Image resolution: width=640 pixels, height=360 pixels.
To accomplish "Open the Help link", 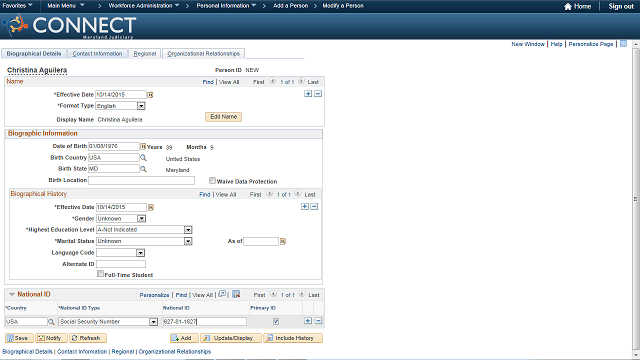I will coord(556,44).
